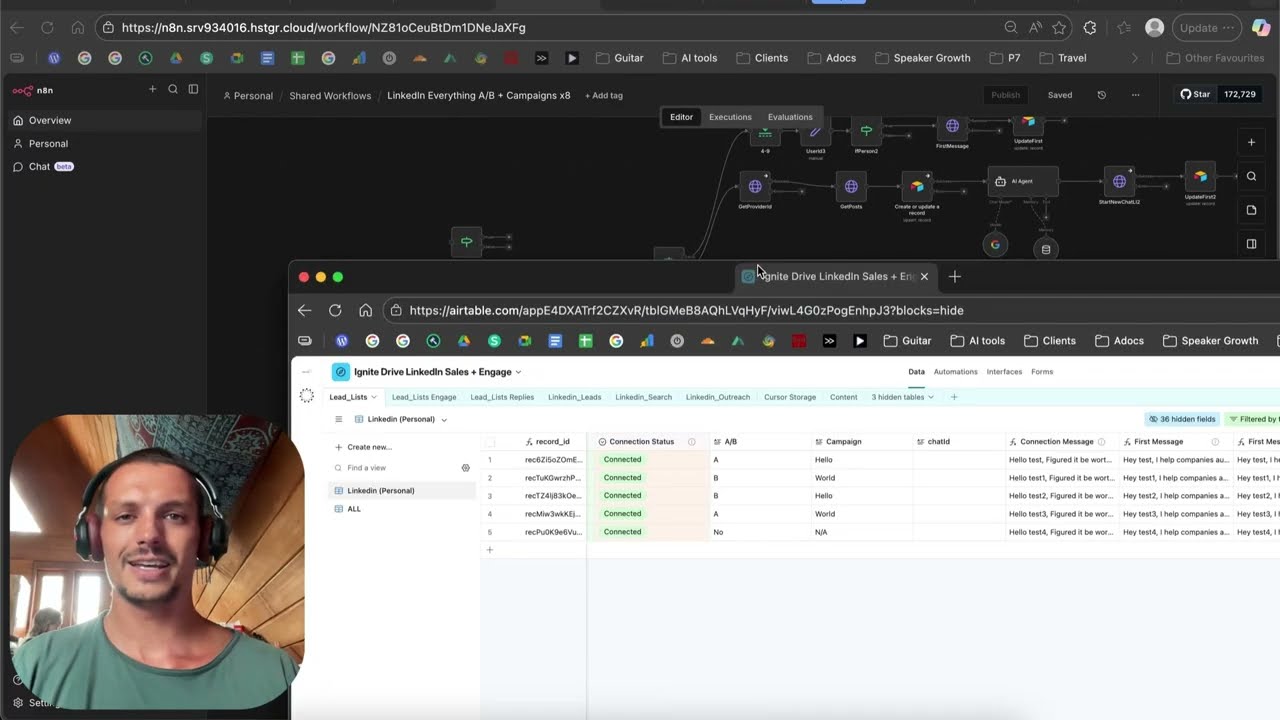Click the Google model sub-node under AI Agent
Screen dimensions: 1280x720
click(x=995, y=244)
